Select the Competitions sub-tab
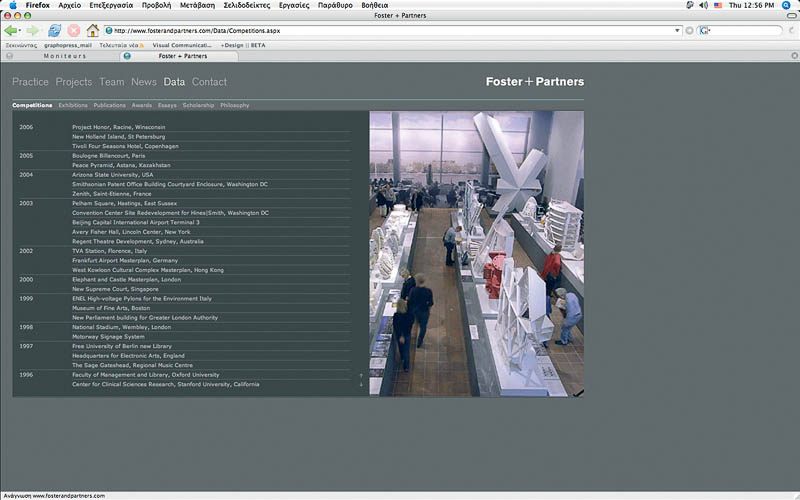This screenshot has width=800, height=500. click(x=32, y=105)
